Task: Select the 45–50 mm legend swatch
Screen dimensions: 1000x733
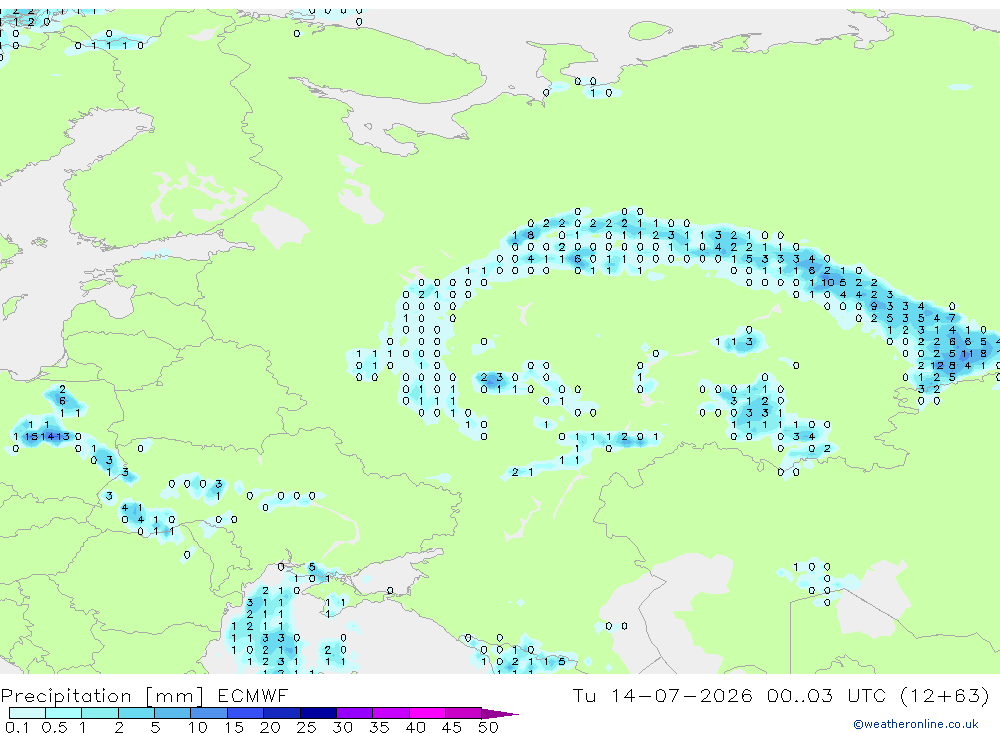Action: coord(464,713)
